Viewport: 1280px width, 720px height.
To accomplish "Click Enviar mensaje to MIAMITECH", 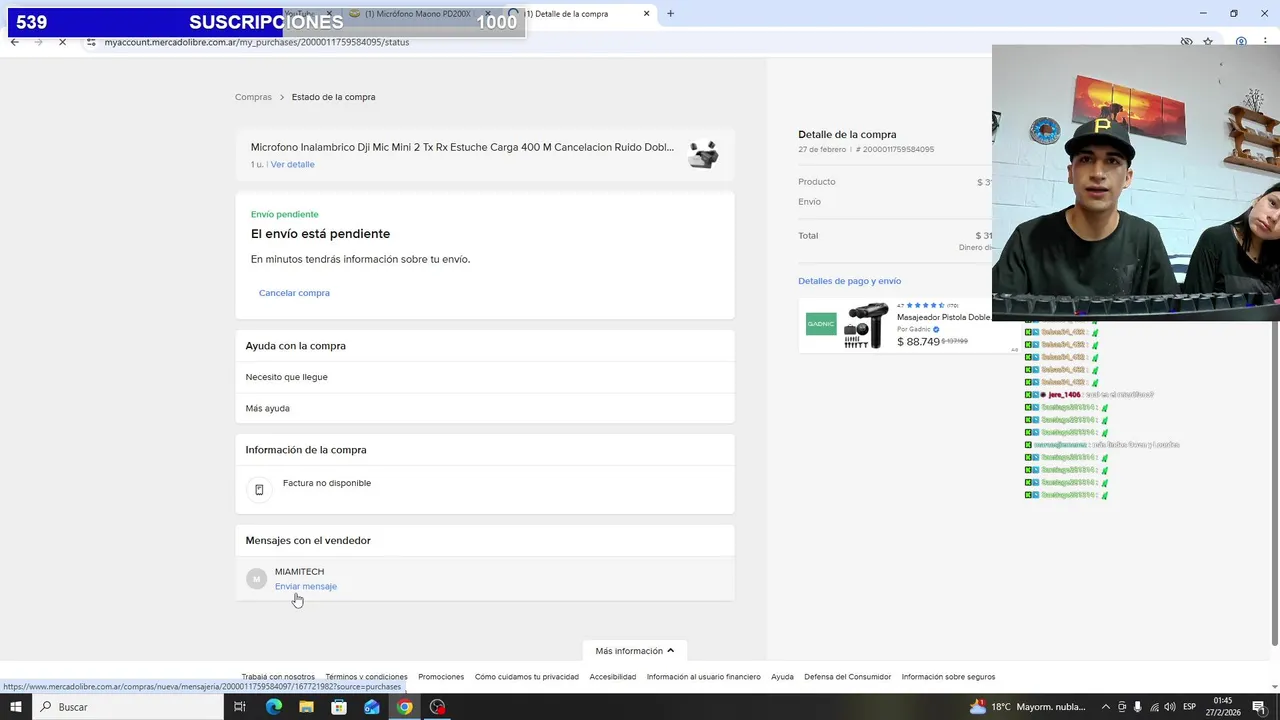I will click(x=306, y=586).
